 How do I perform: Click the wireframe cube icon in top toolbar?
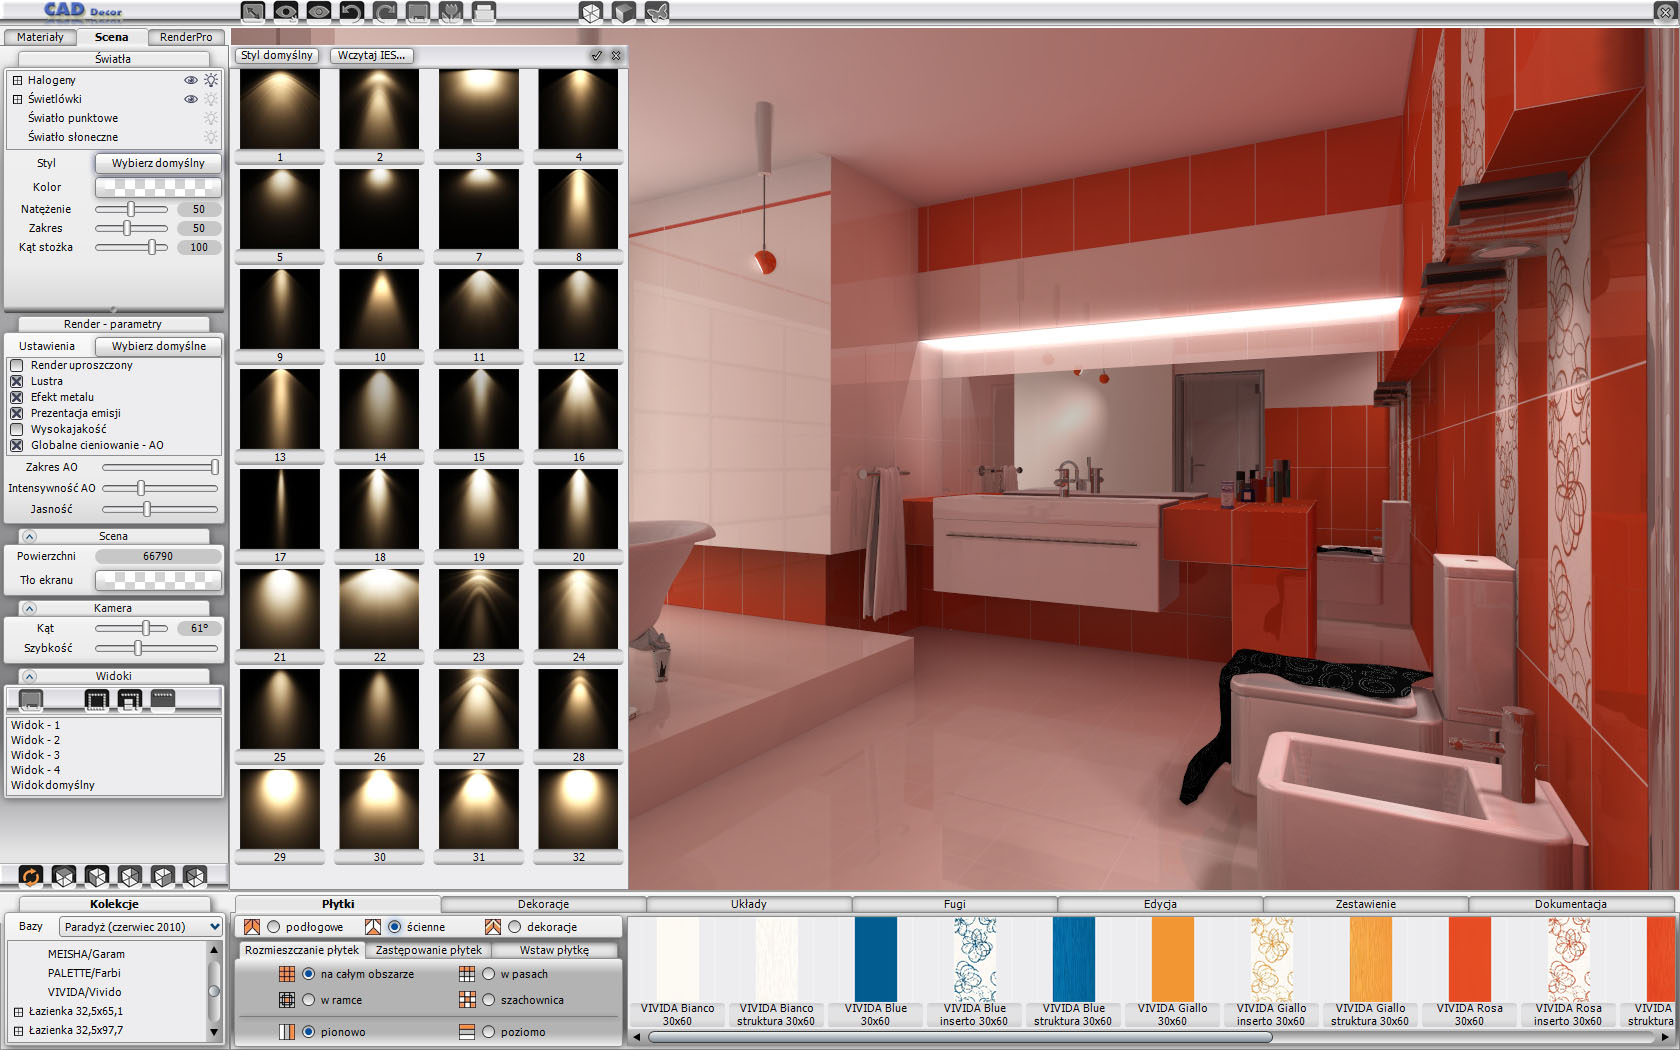point(591,12)
